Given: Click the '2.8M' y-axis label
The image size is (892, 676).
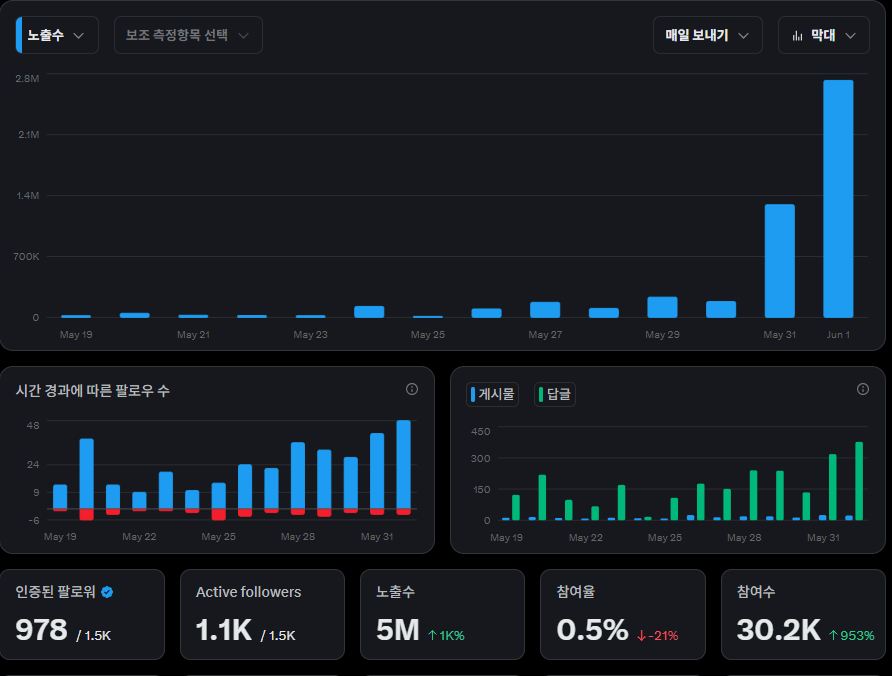Looking at the screenshot, I should tap(27, 79).
